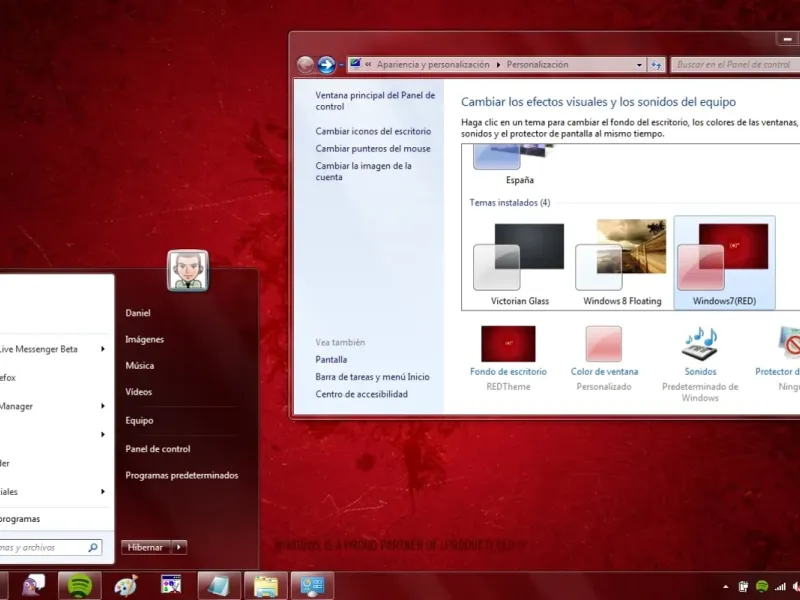800x600 pixels.
Task: Open Música from the Start menu
Action: pos(139,365)
